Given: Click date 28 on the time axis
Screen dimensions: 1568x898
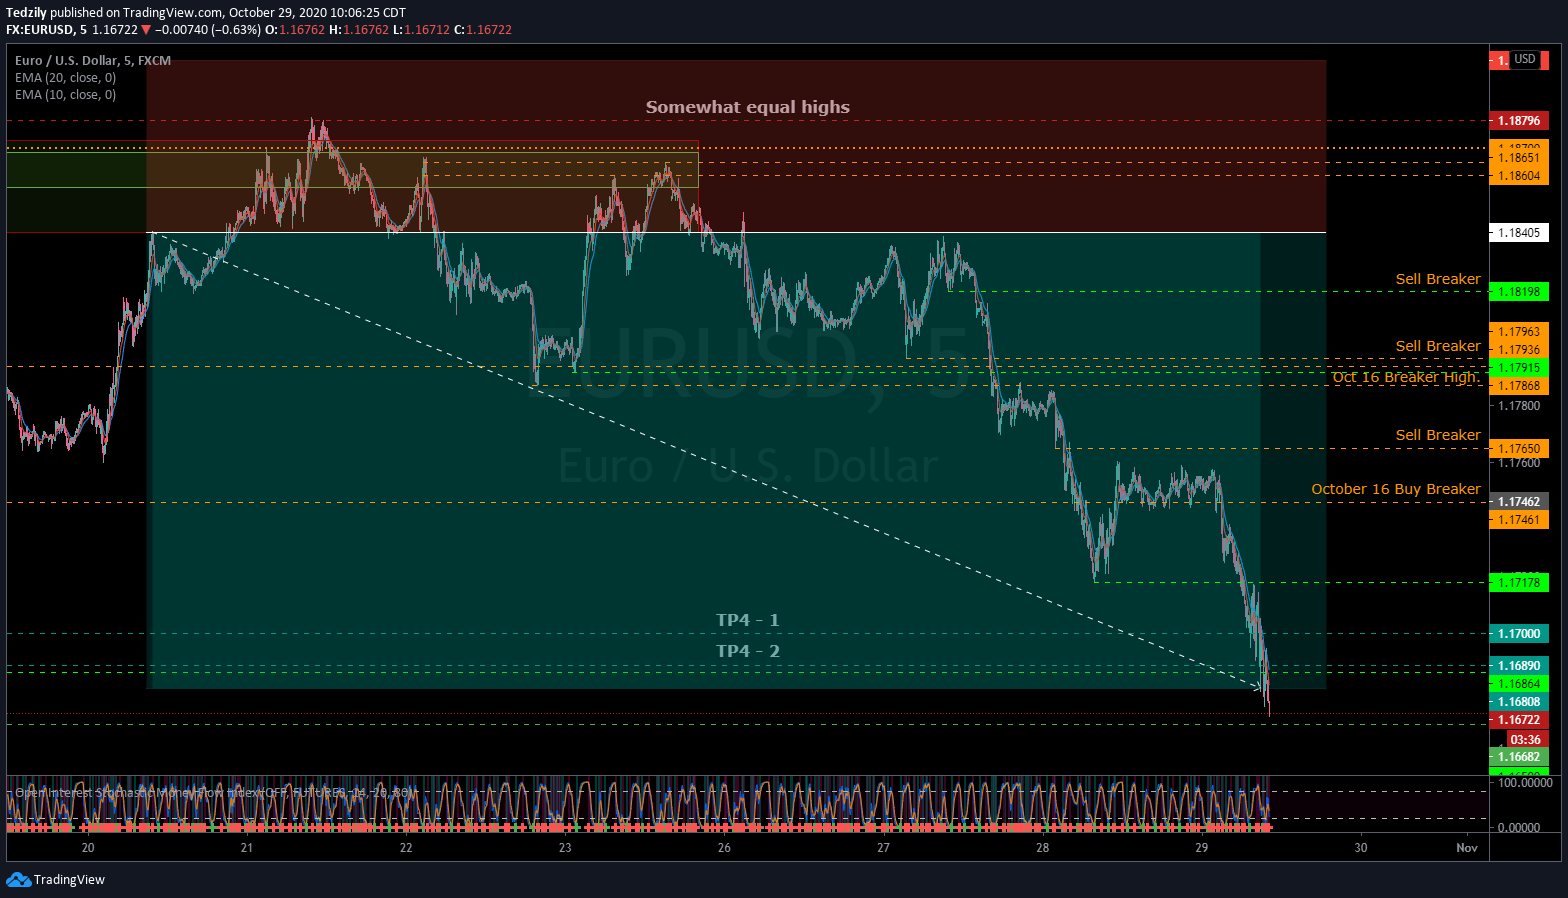Looking at the screenshot, I should [x=1043, y=848].
